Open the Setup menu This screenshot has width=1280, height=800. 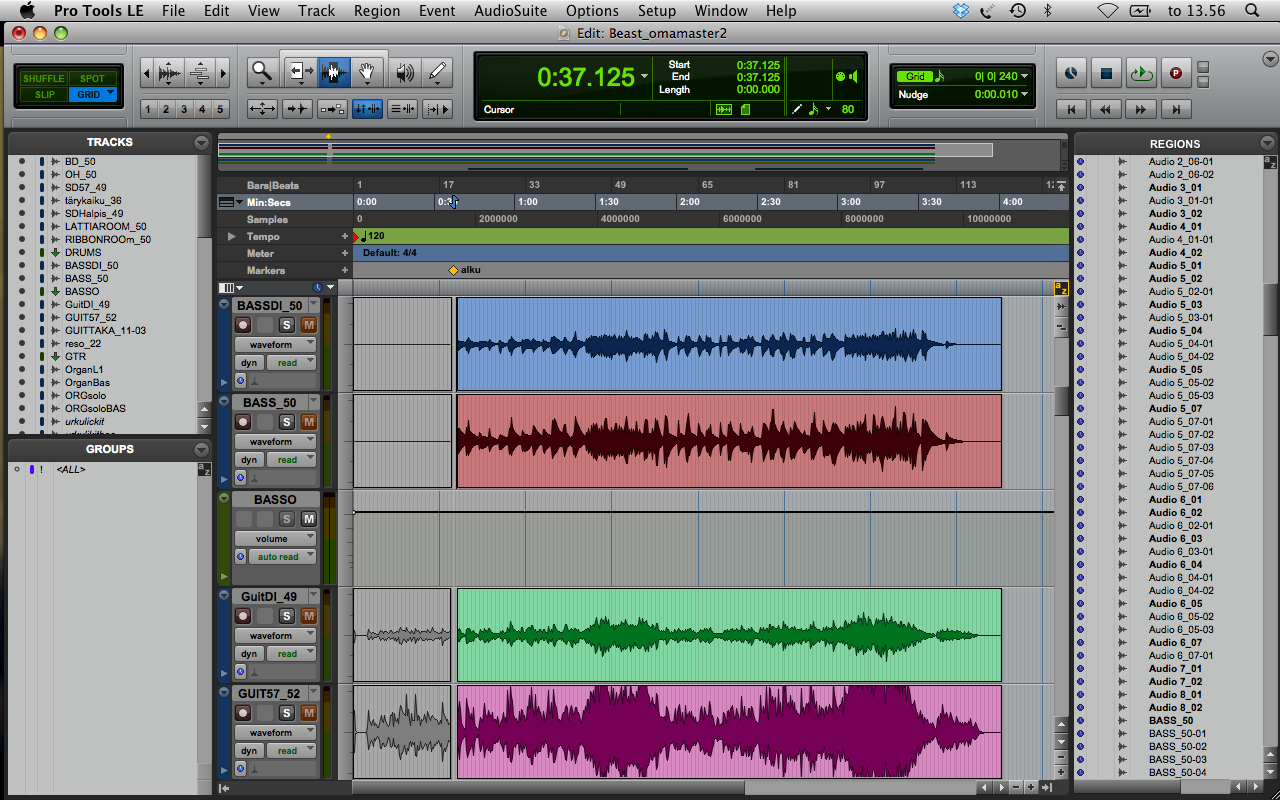pos(657,11)
